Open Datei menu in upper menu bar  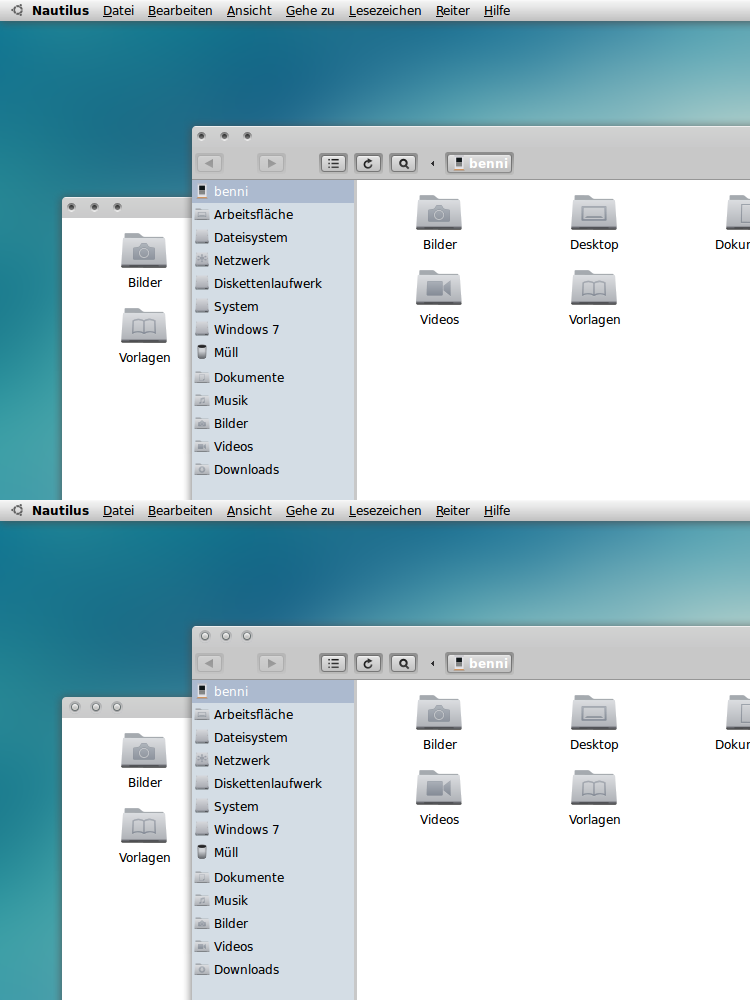[119, 10]
